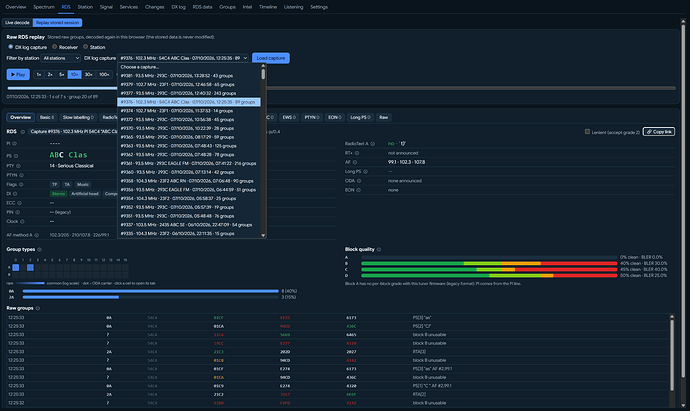Click the info icon beside Flags

(21, 184)
